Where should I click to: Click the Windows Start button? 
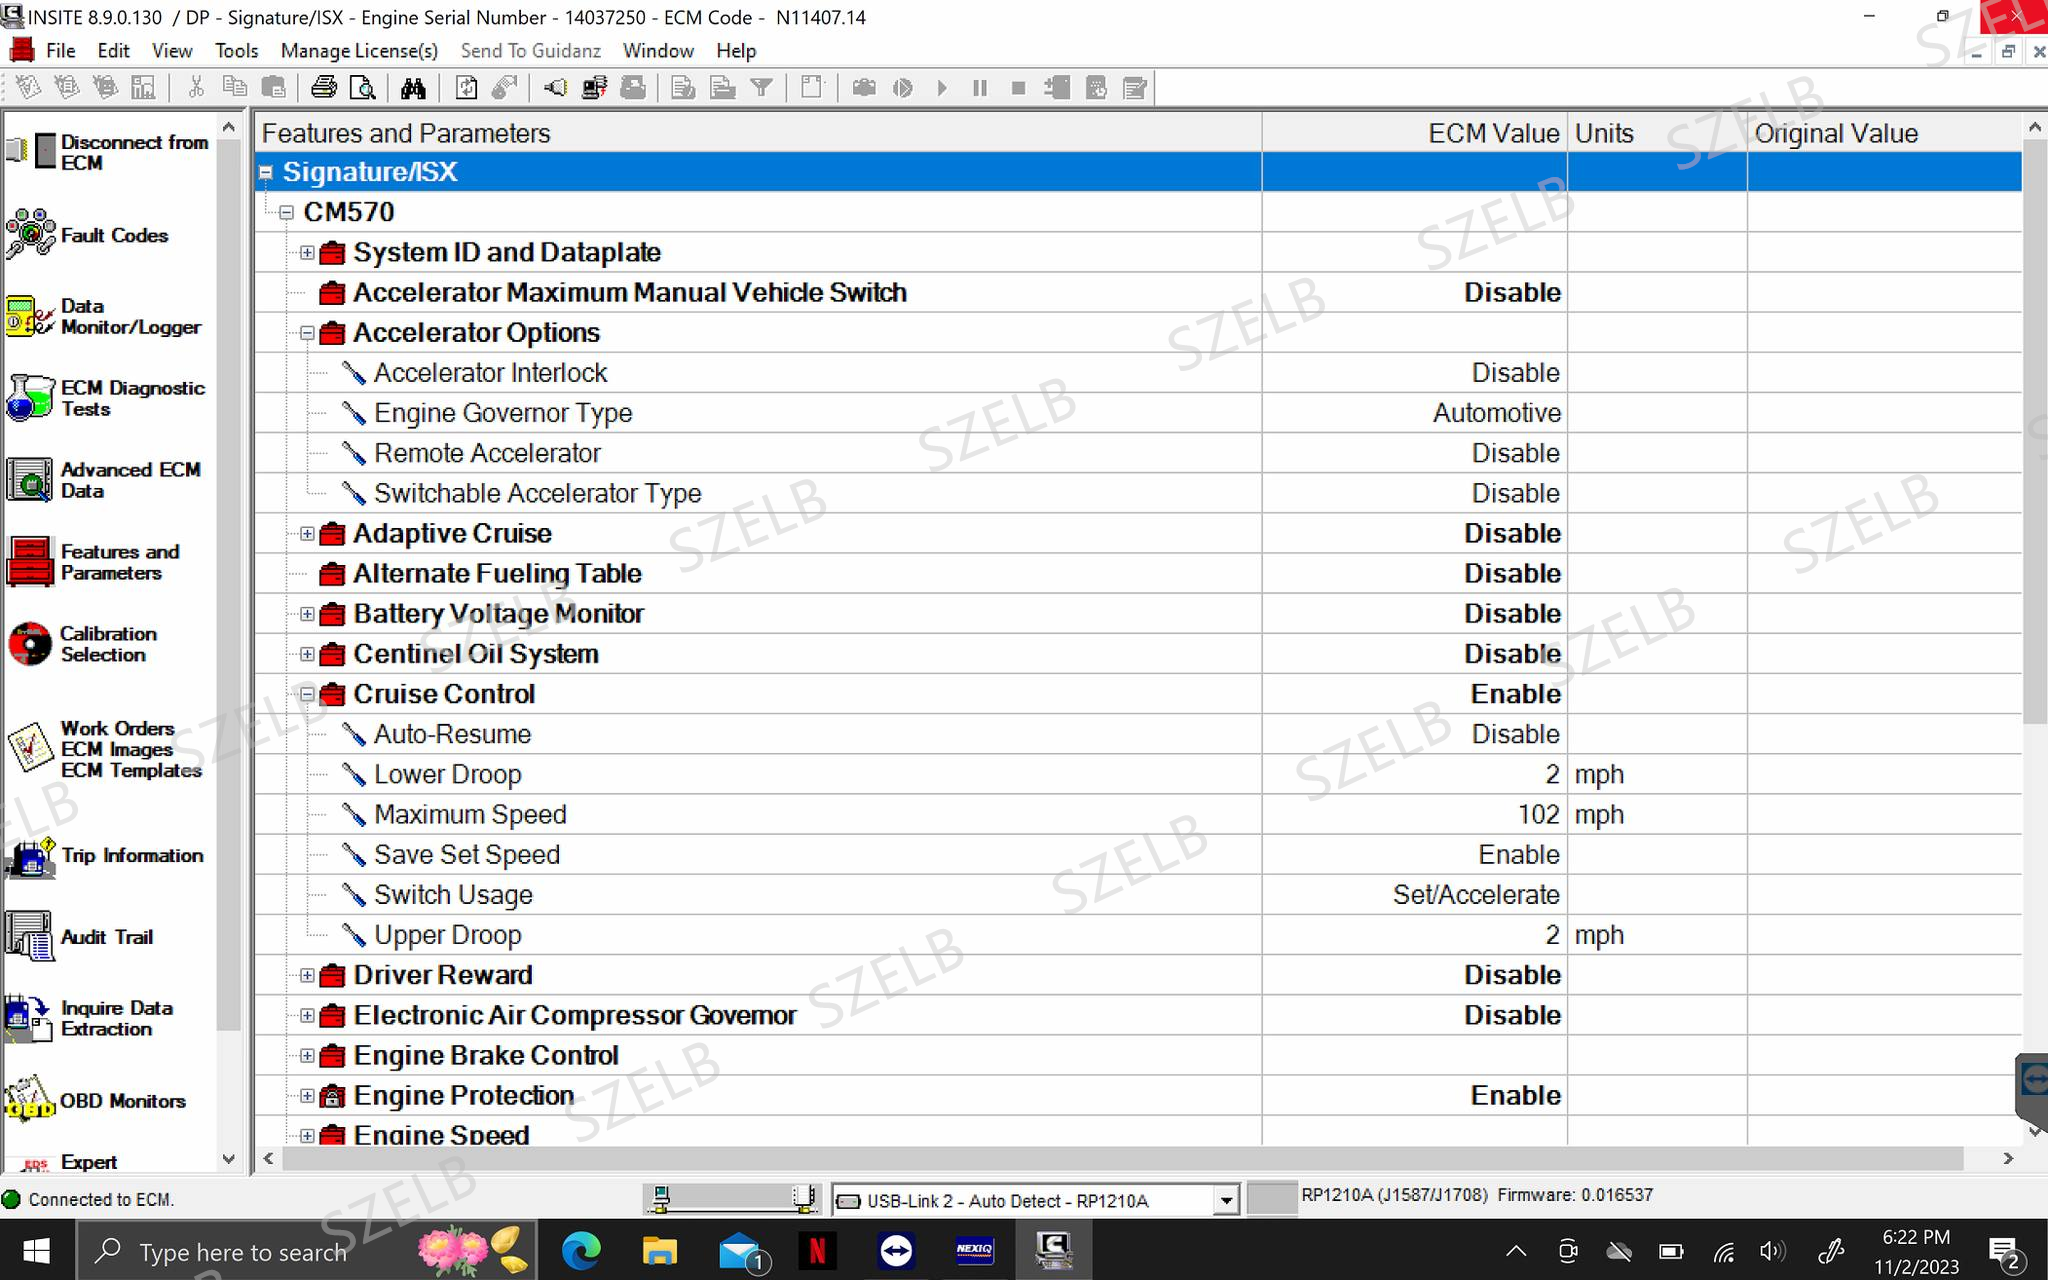[37, 1250]
